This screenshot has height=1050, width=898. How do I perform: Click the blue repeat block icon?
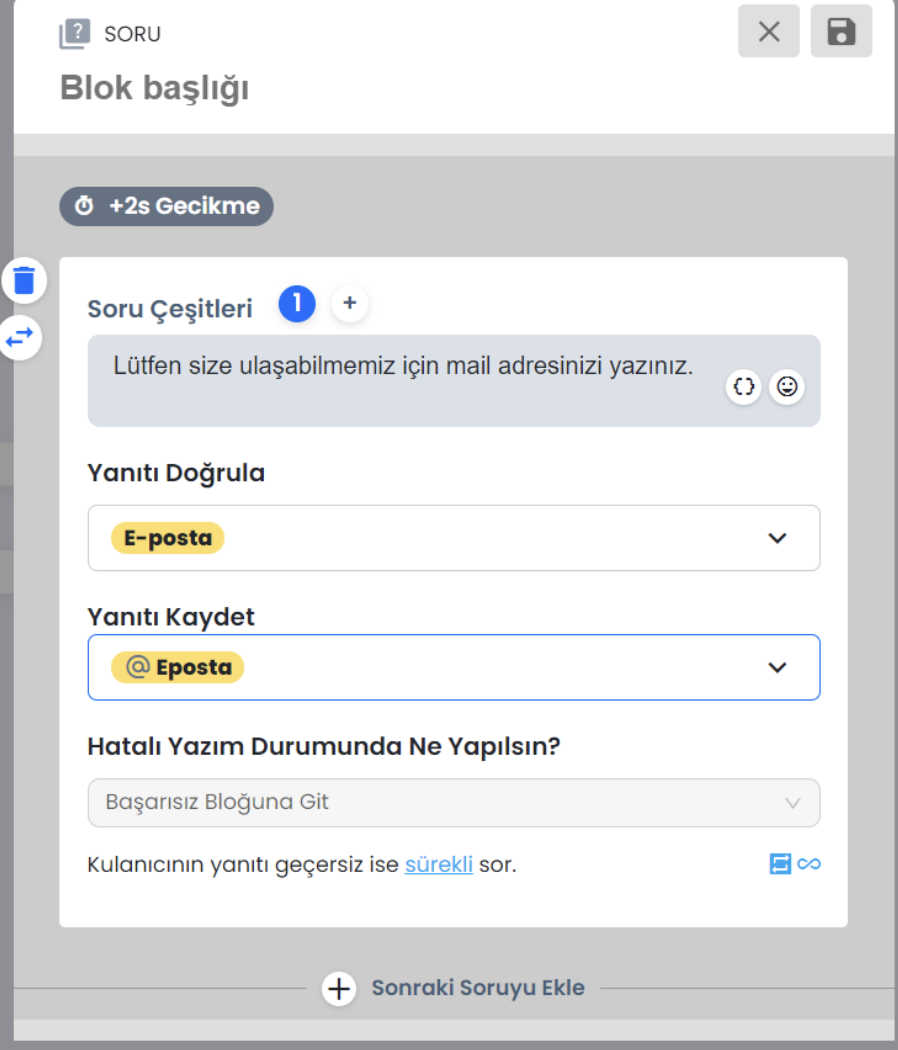point(780,864)
